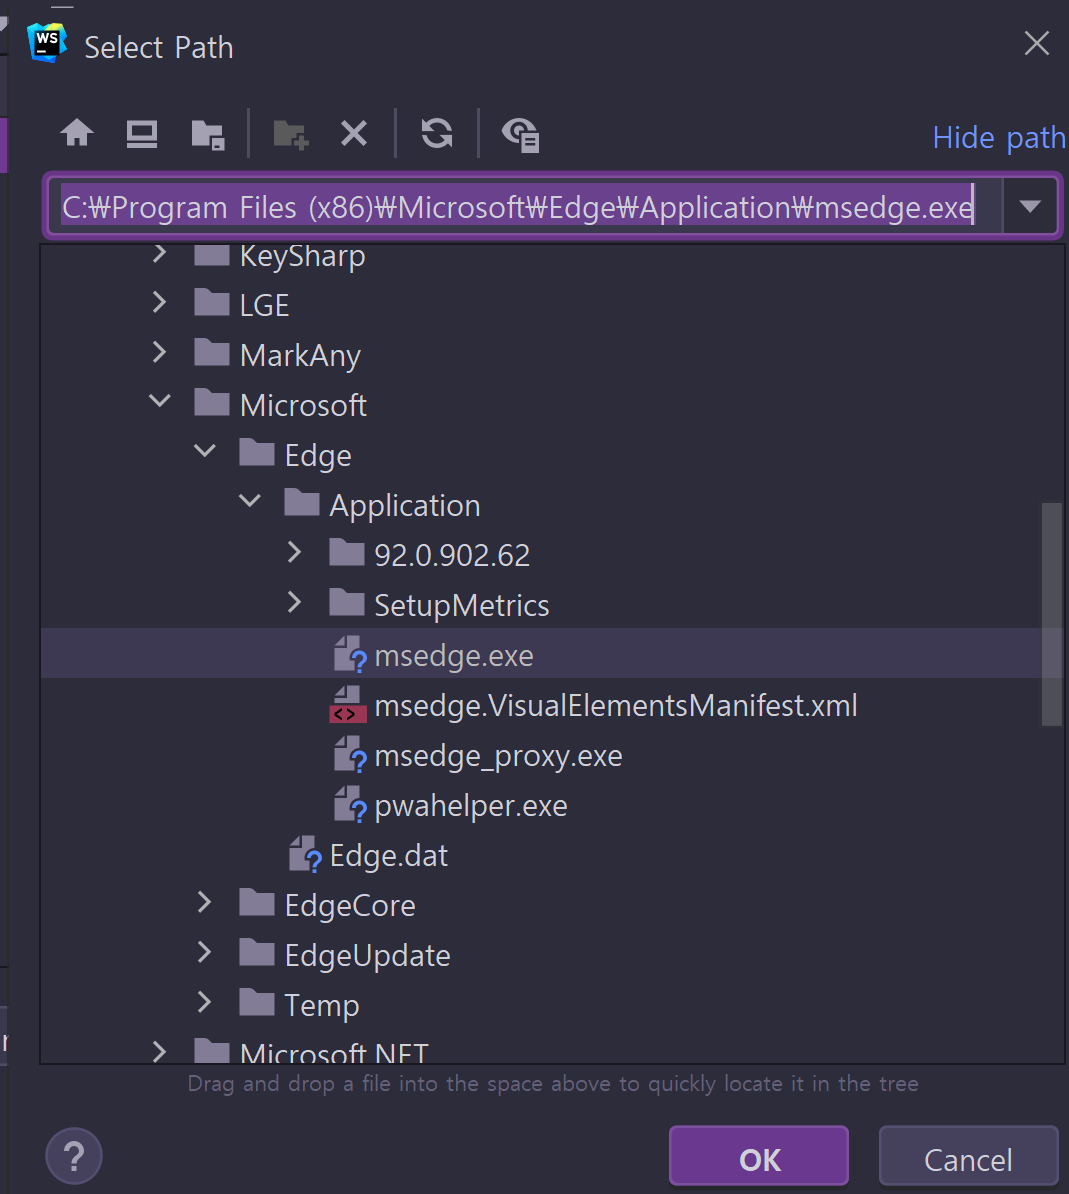Expand the 92.0.902.62 folder
Image resolution: width=1069 pixels, height=1194 pixels.
coord(295,553)
